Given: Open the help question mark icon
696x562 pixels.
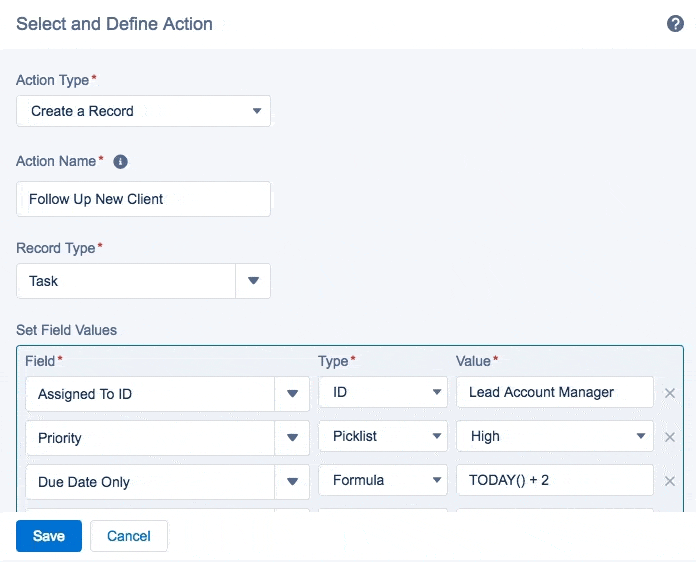Looking at the screenshot, I should [x=675, y=24].
